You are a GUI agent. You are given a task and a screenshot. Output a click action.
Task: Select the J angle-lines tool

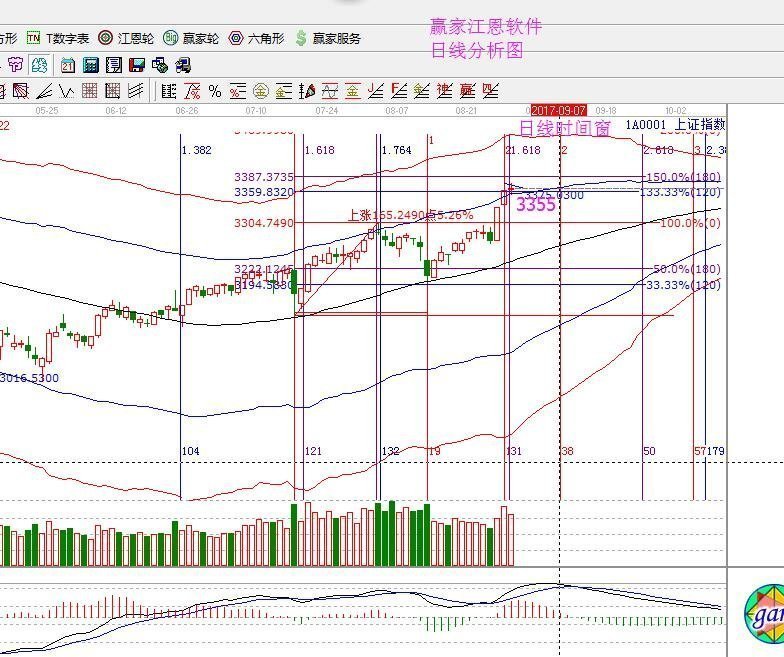coord(376,91)
